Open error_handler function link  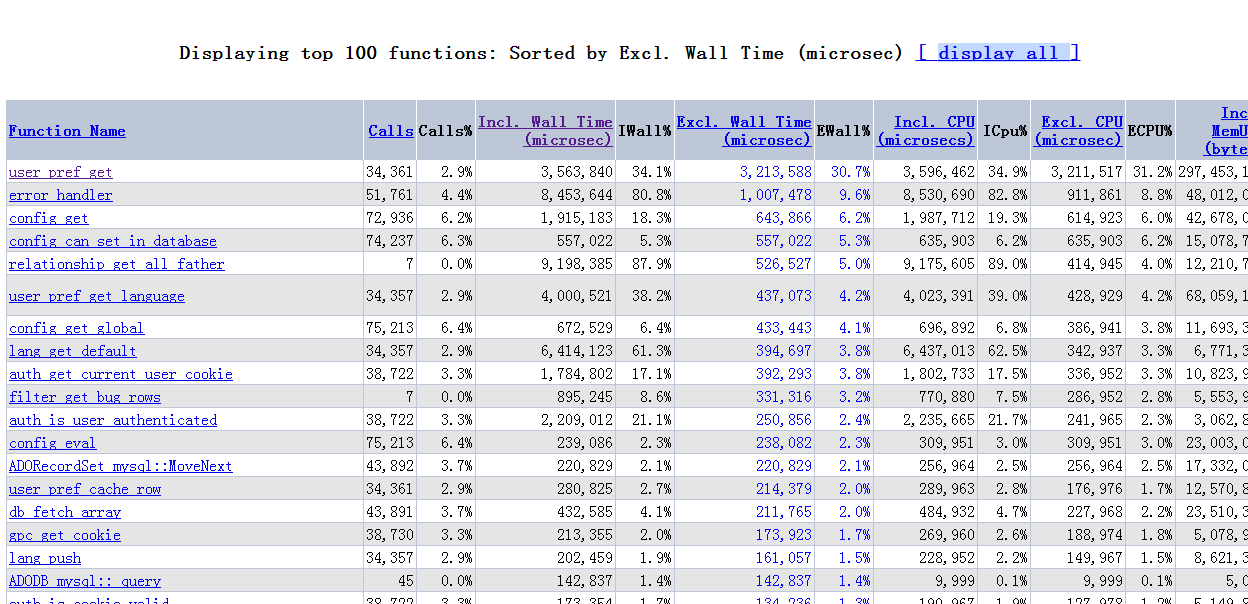coord(61,195)
